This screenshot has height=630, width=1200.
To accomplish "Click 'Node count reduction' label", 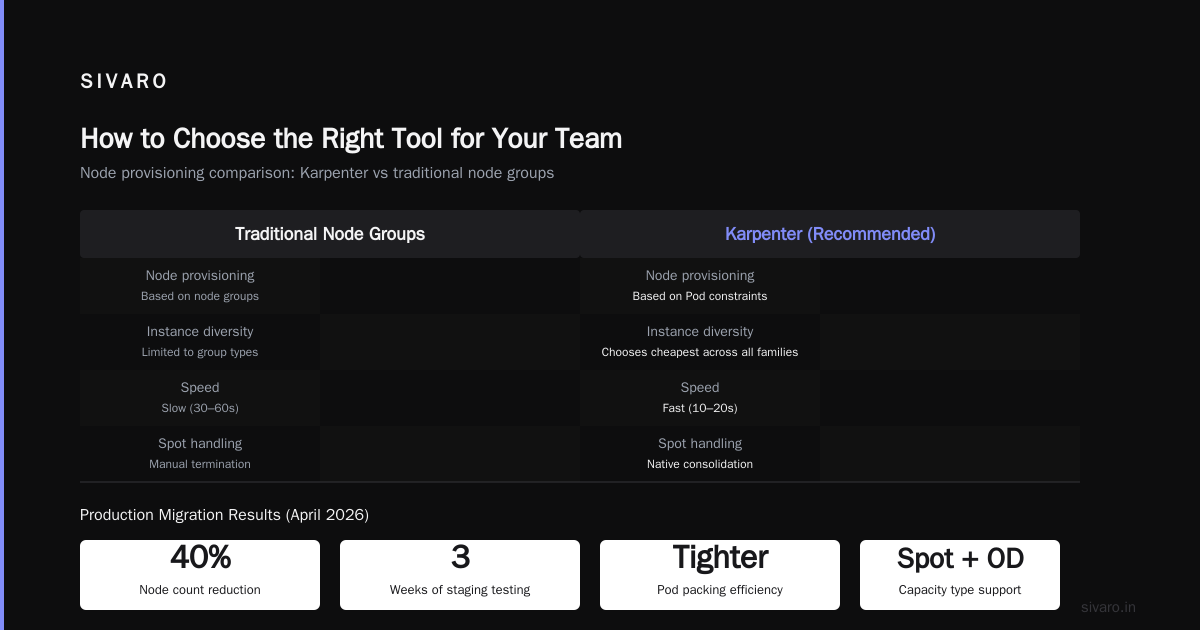I will click(200, 590).
